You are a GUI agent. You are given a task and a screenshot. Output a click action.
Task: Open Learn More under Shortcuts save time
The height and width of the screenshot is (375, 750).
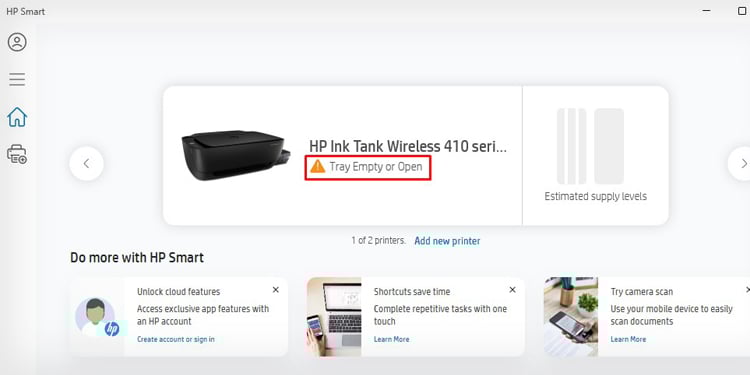tap(391, 339)
